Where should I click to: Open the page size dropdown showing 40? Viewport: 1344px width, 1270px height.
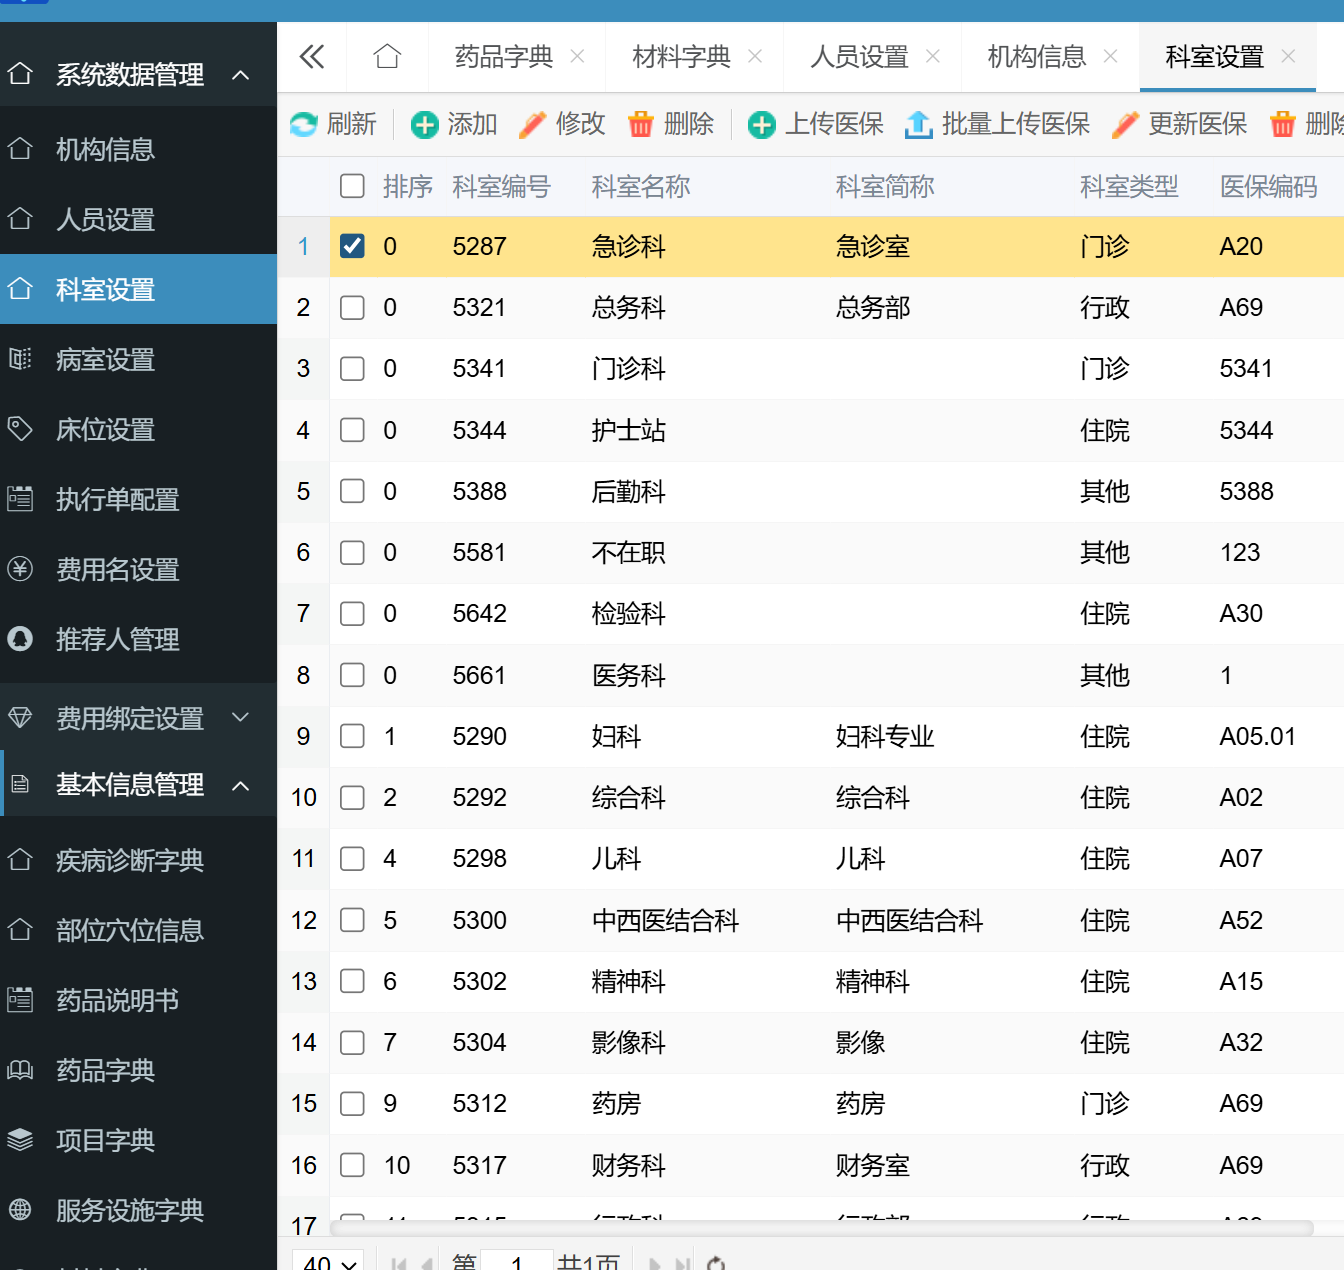(329, 1262)
